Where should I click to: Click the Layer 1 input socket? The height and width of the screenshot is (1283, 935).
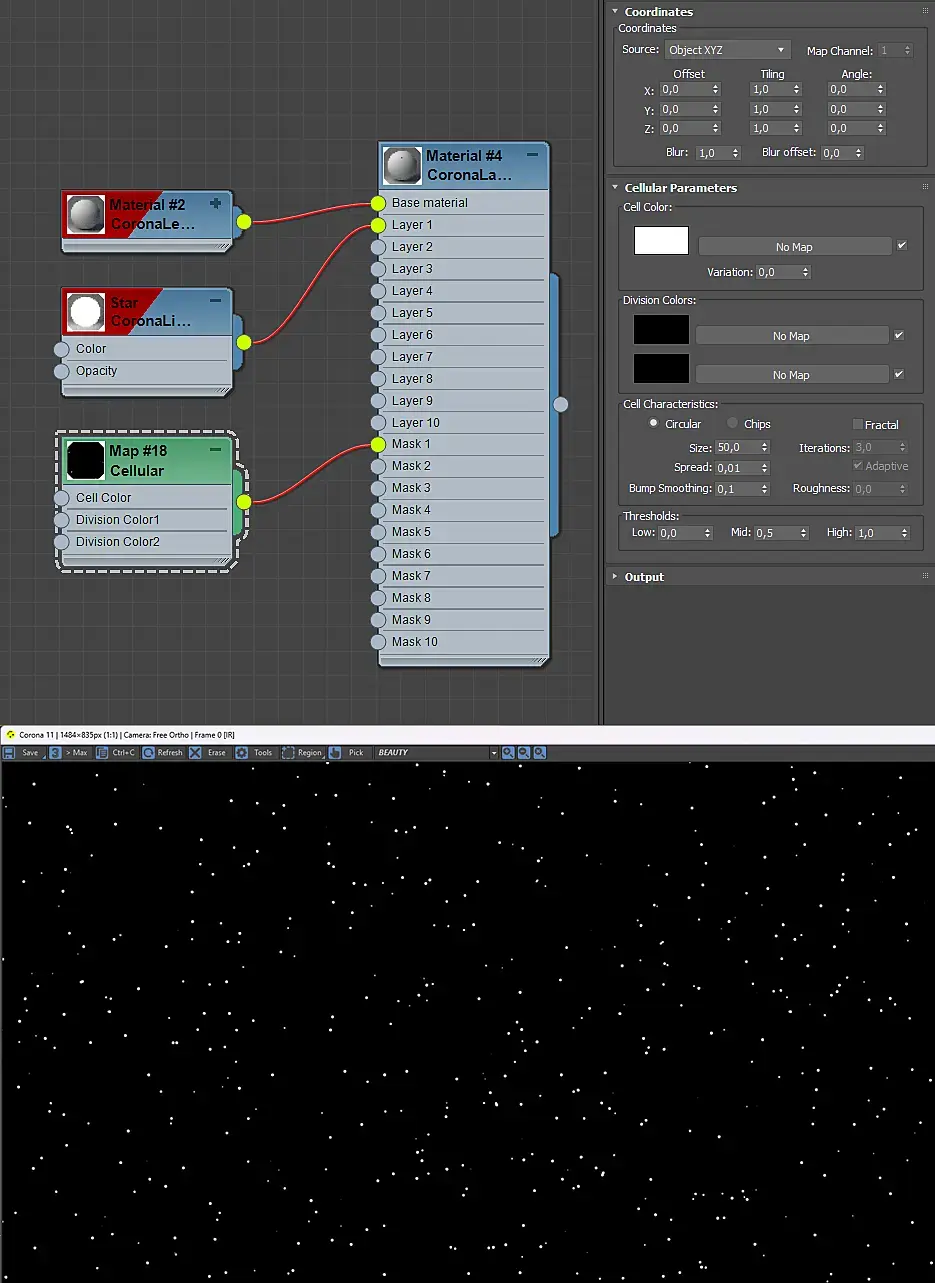(x=378, y=225)
